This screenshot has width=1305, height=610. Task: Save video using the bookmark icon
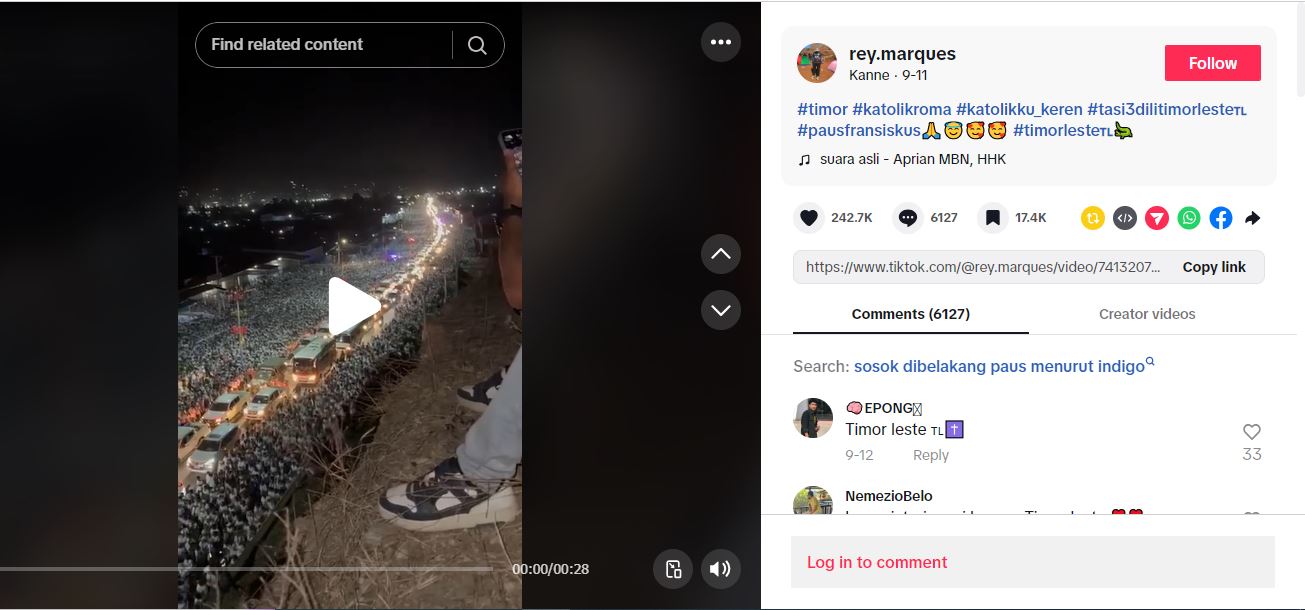pyautogui.click(x=992, y=218)
